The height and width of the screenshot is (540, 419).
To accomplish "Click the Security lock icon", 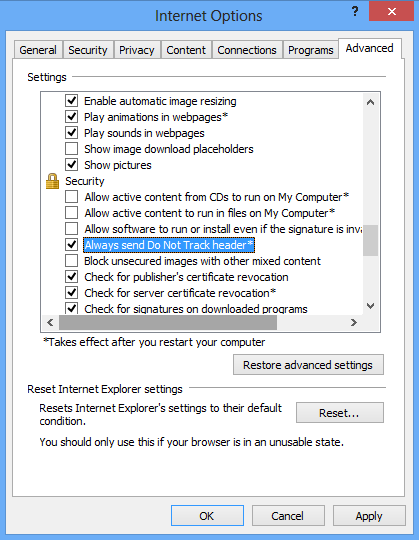I will (52, 181).
